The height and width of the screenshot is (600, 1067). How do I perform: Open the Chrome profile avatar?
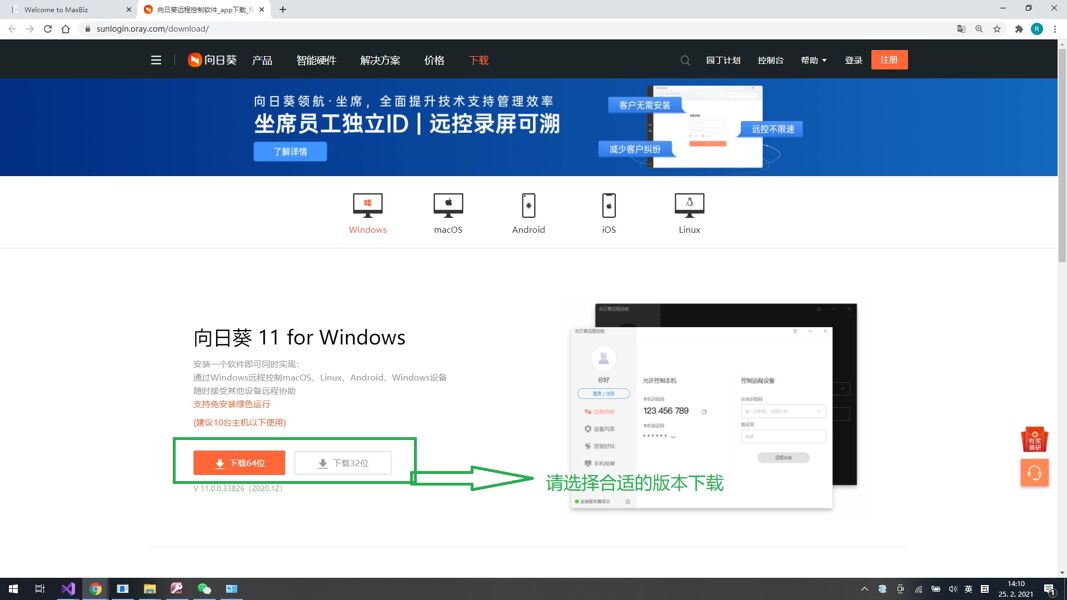click(1036, 29)
